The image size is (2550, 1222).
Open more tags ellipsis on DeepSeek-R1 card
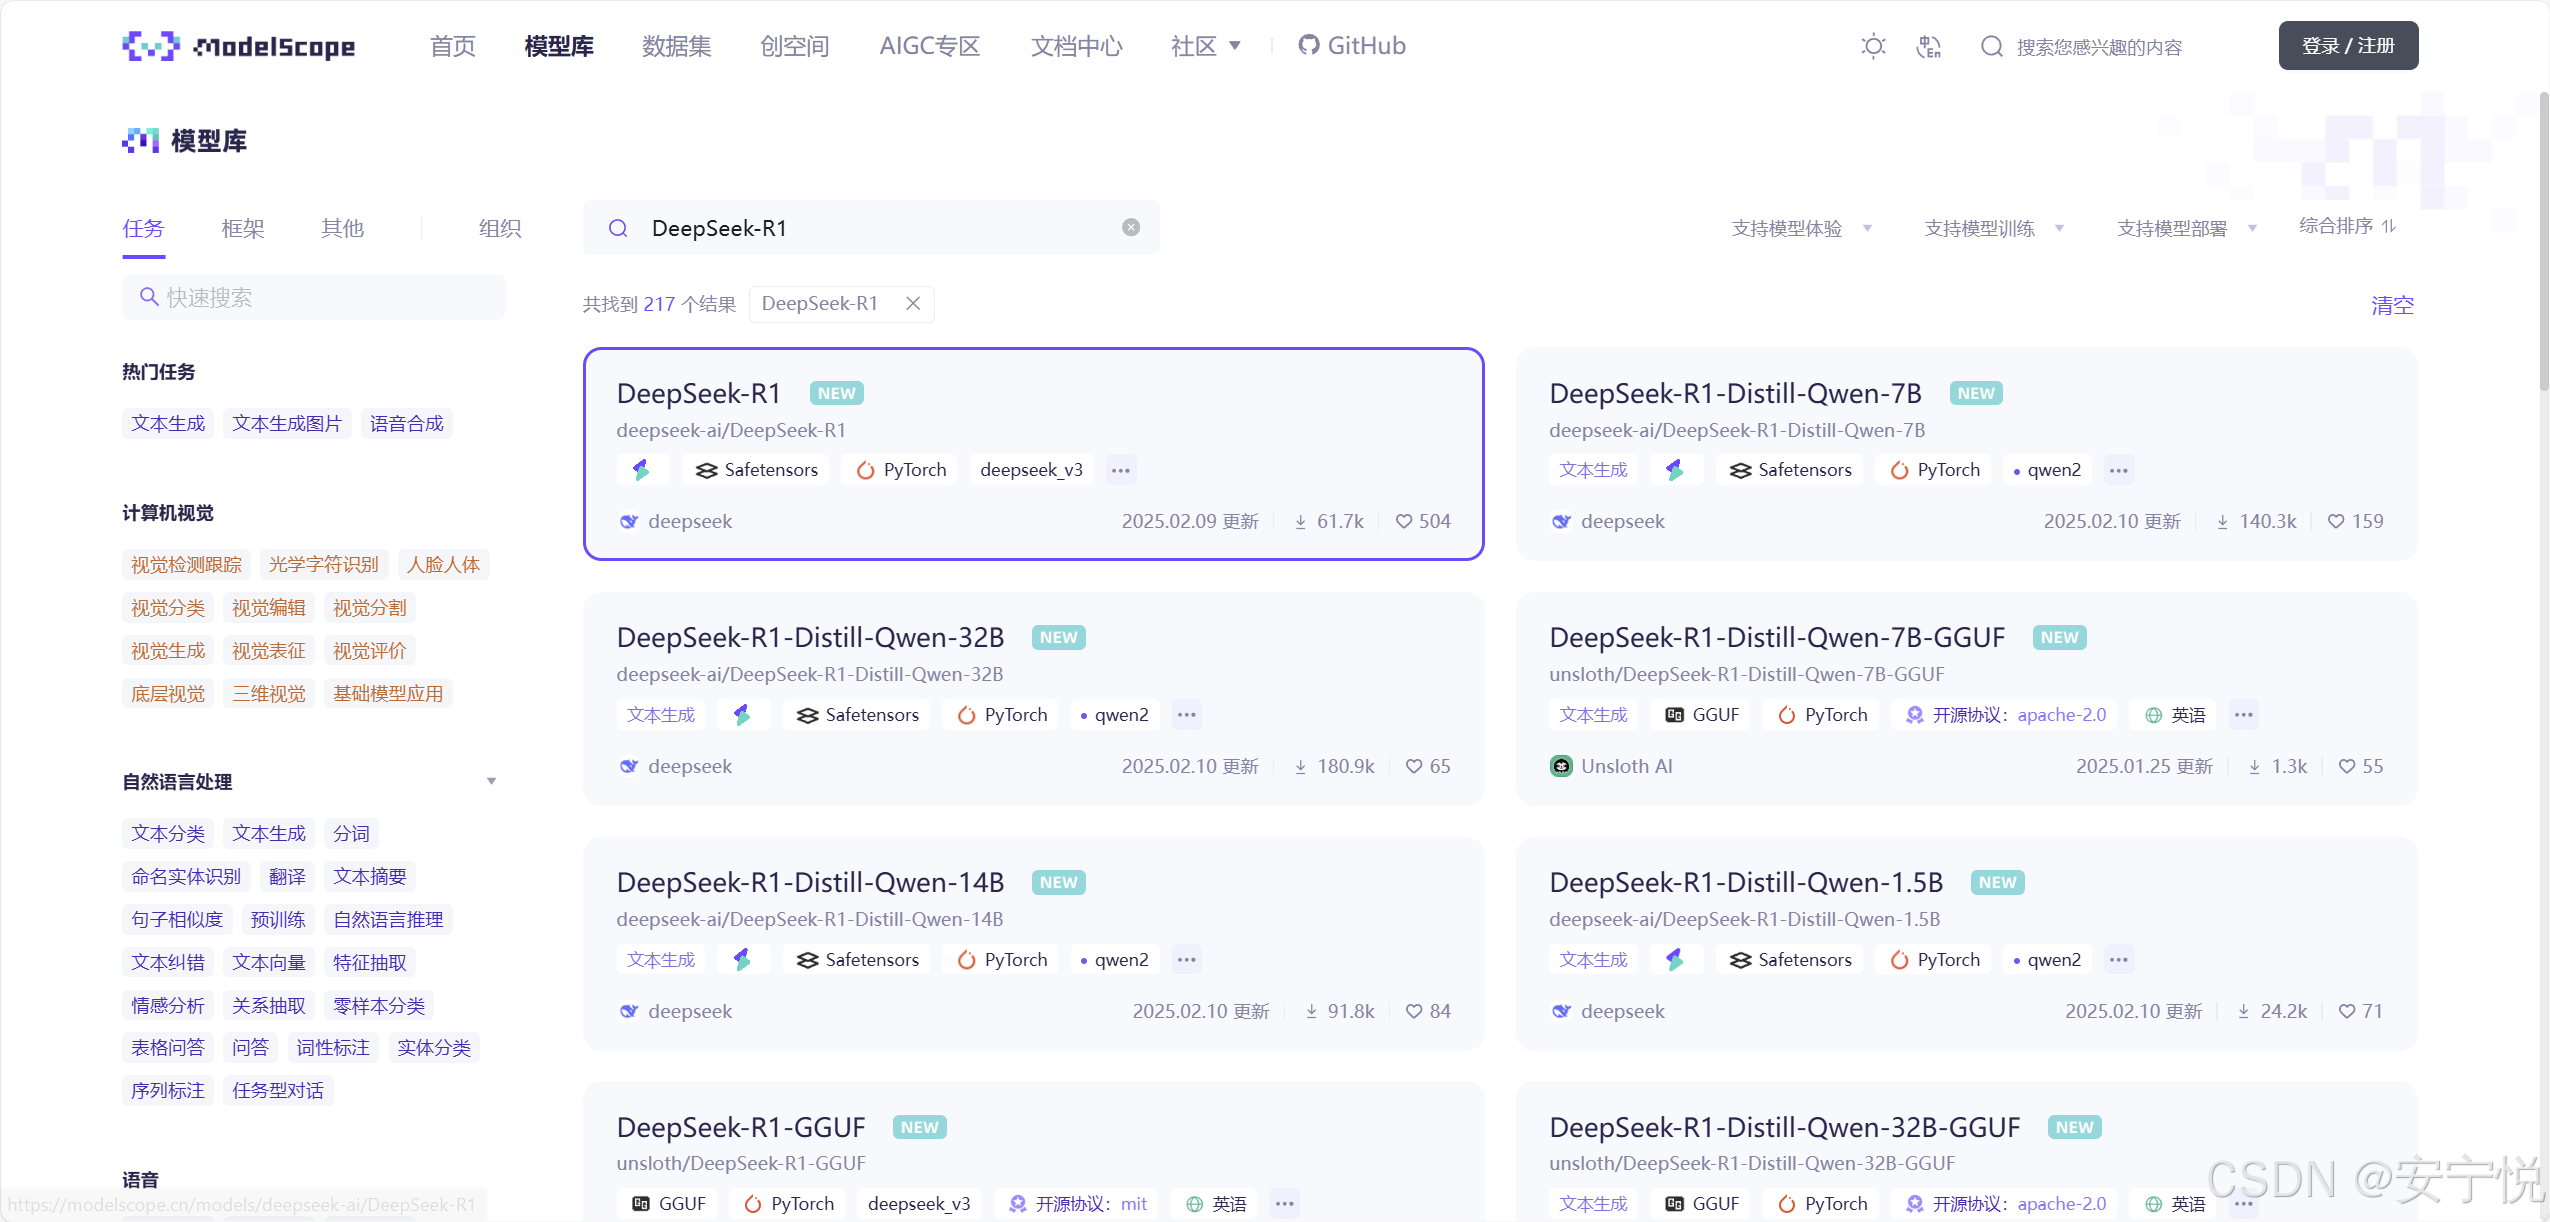(x=1121, y=470)
